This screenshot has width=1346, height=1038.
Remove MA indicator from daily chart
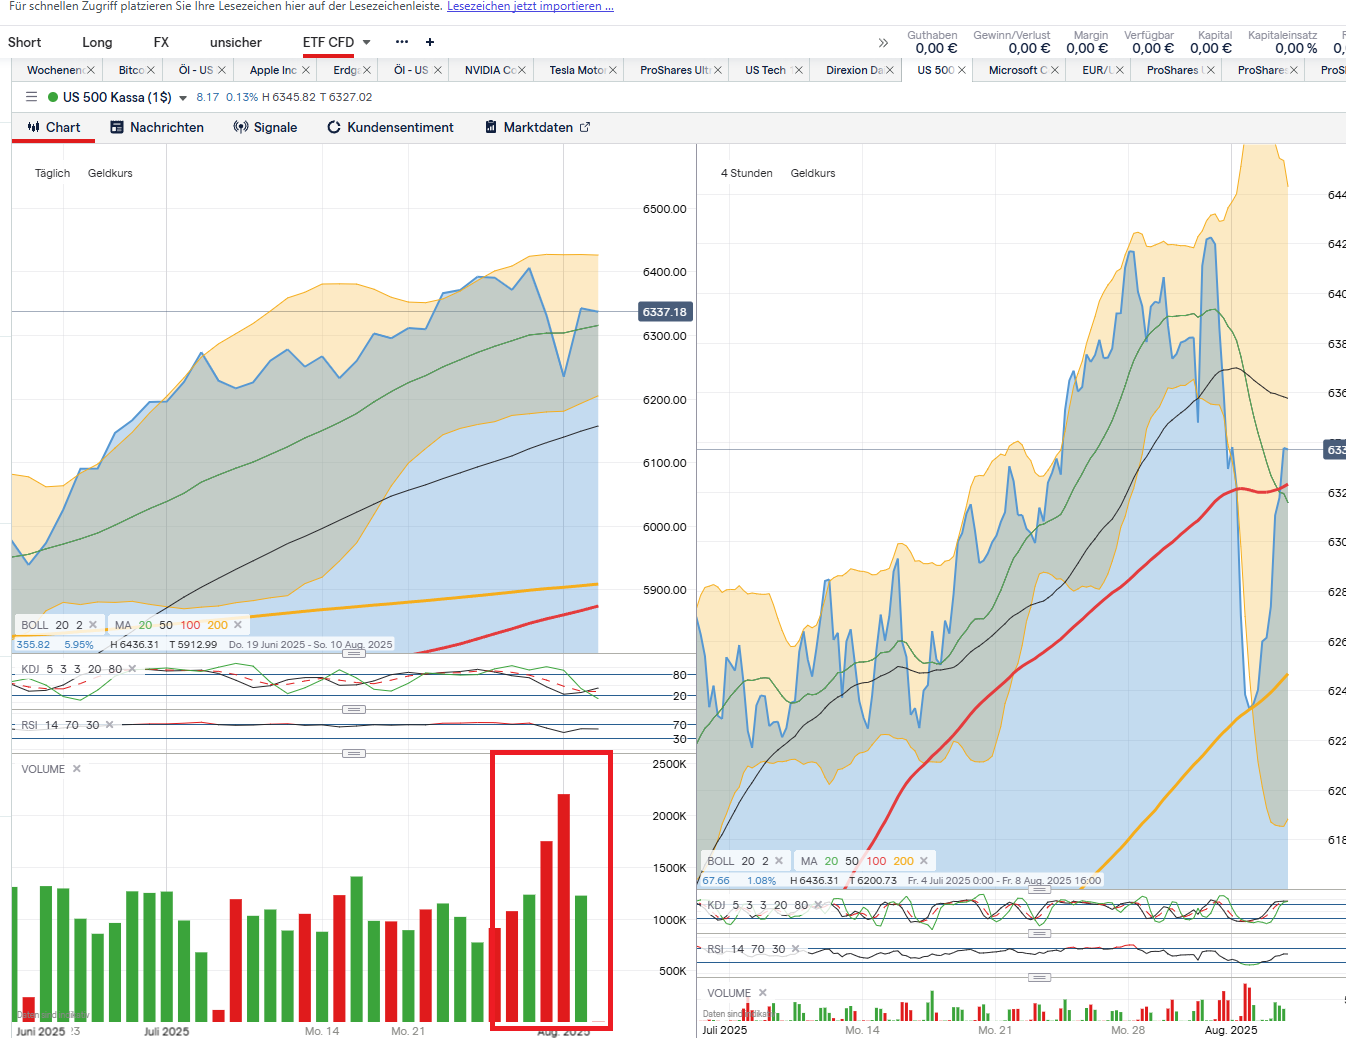tap(238, 625)
